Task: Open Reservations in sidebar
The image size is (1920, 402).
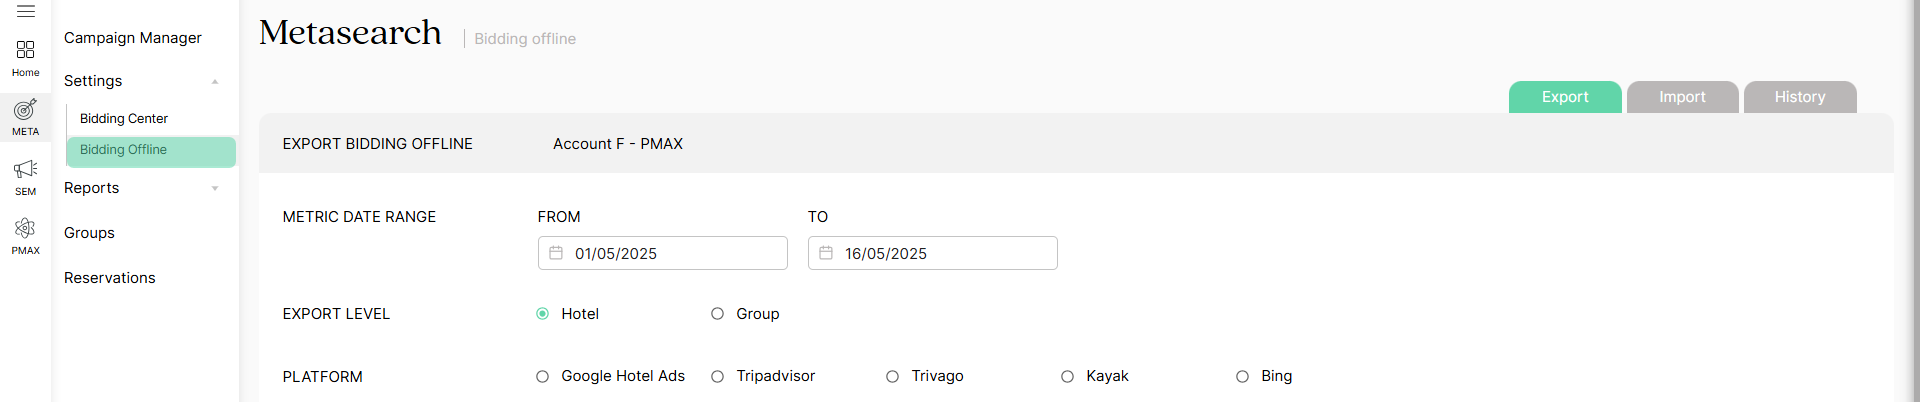Action: pos(110,278)
